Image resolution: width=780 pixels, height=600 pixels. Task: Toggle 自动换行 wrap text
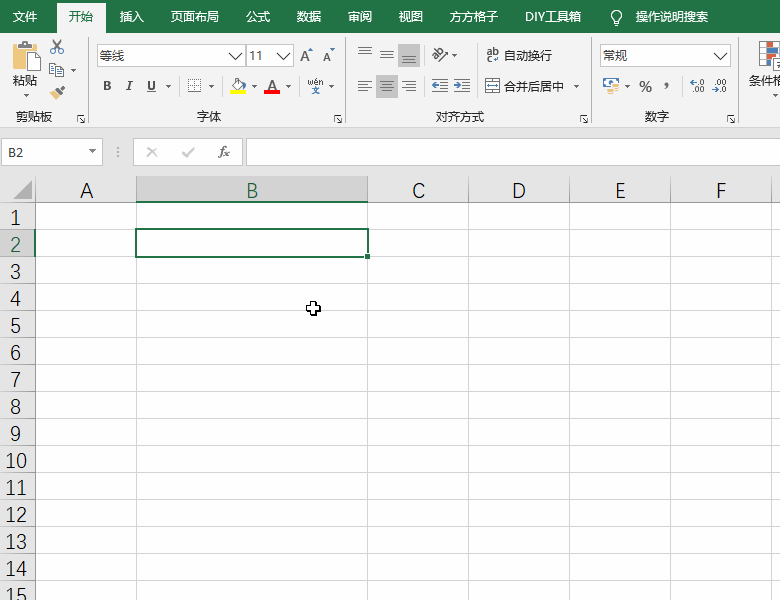pyautogui.click(x=519, y=55)
